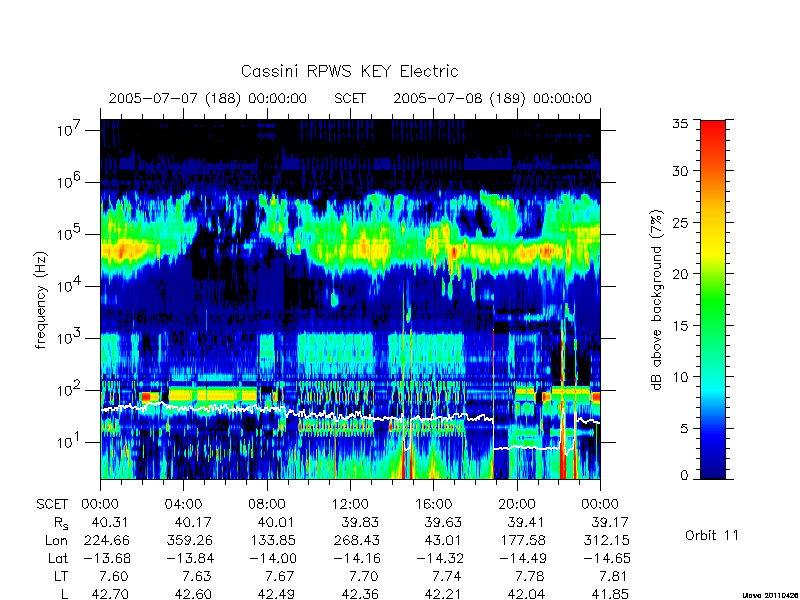Click the Lat value -14.00
The width and height of the screenshot is (800, 600).
click(272, 558)
